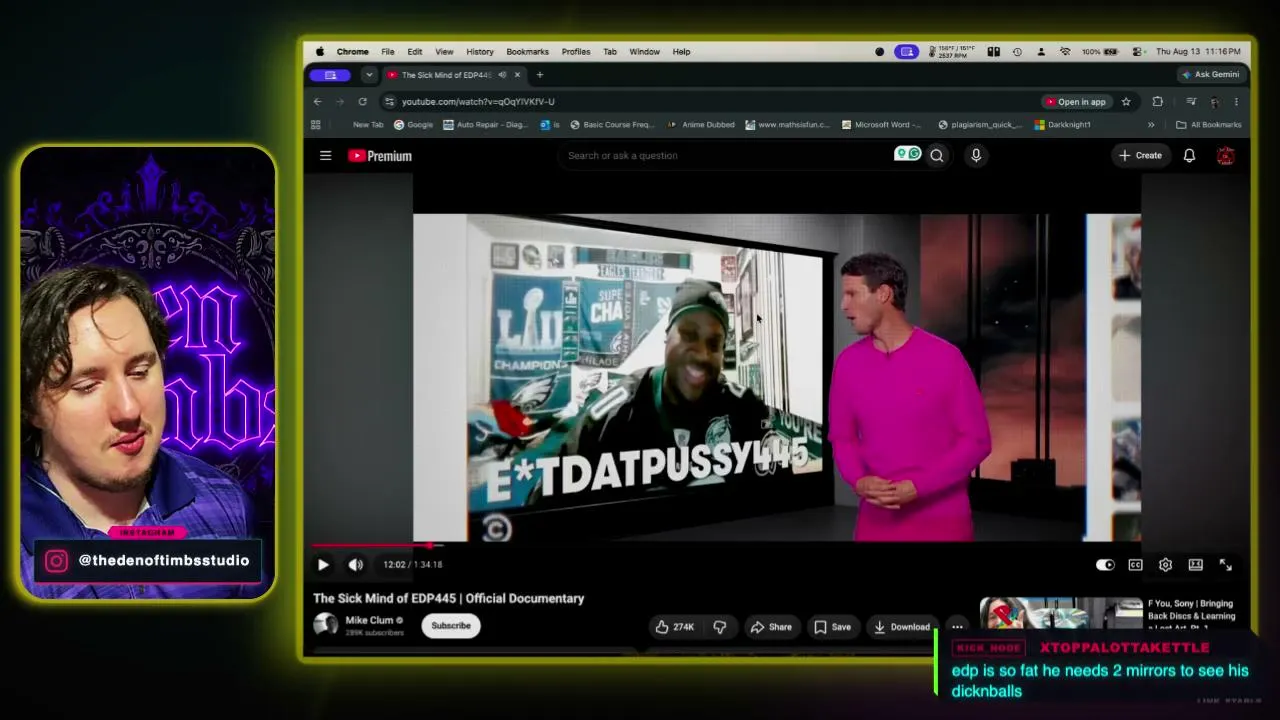Seek using the video progress bar

click(776, 546)
